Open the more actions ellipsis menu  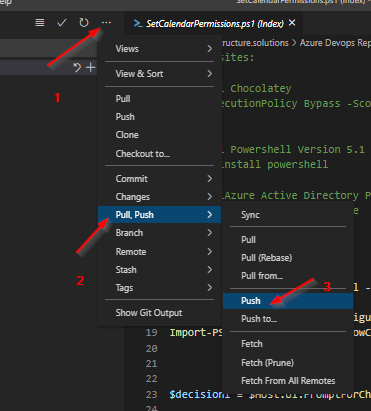click(x=106, y=23)
